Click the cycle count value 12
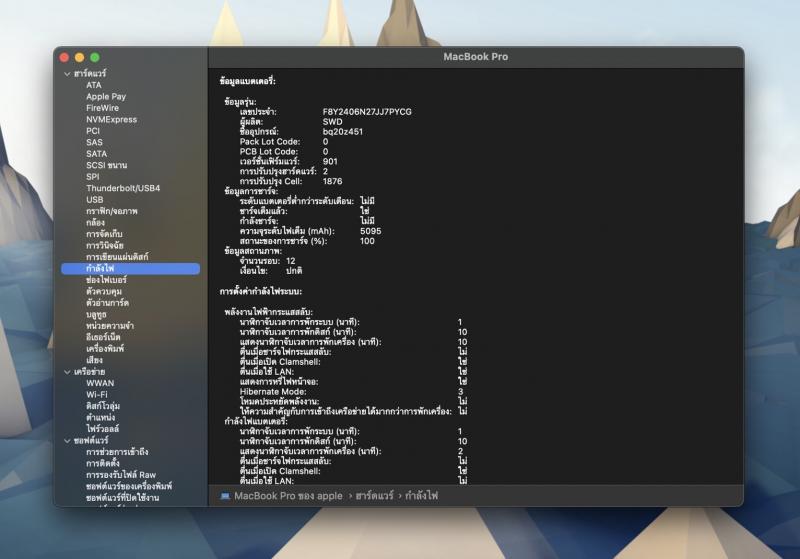The image size is (800, 559). (x=291, y=261)
